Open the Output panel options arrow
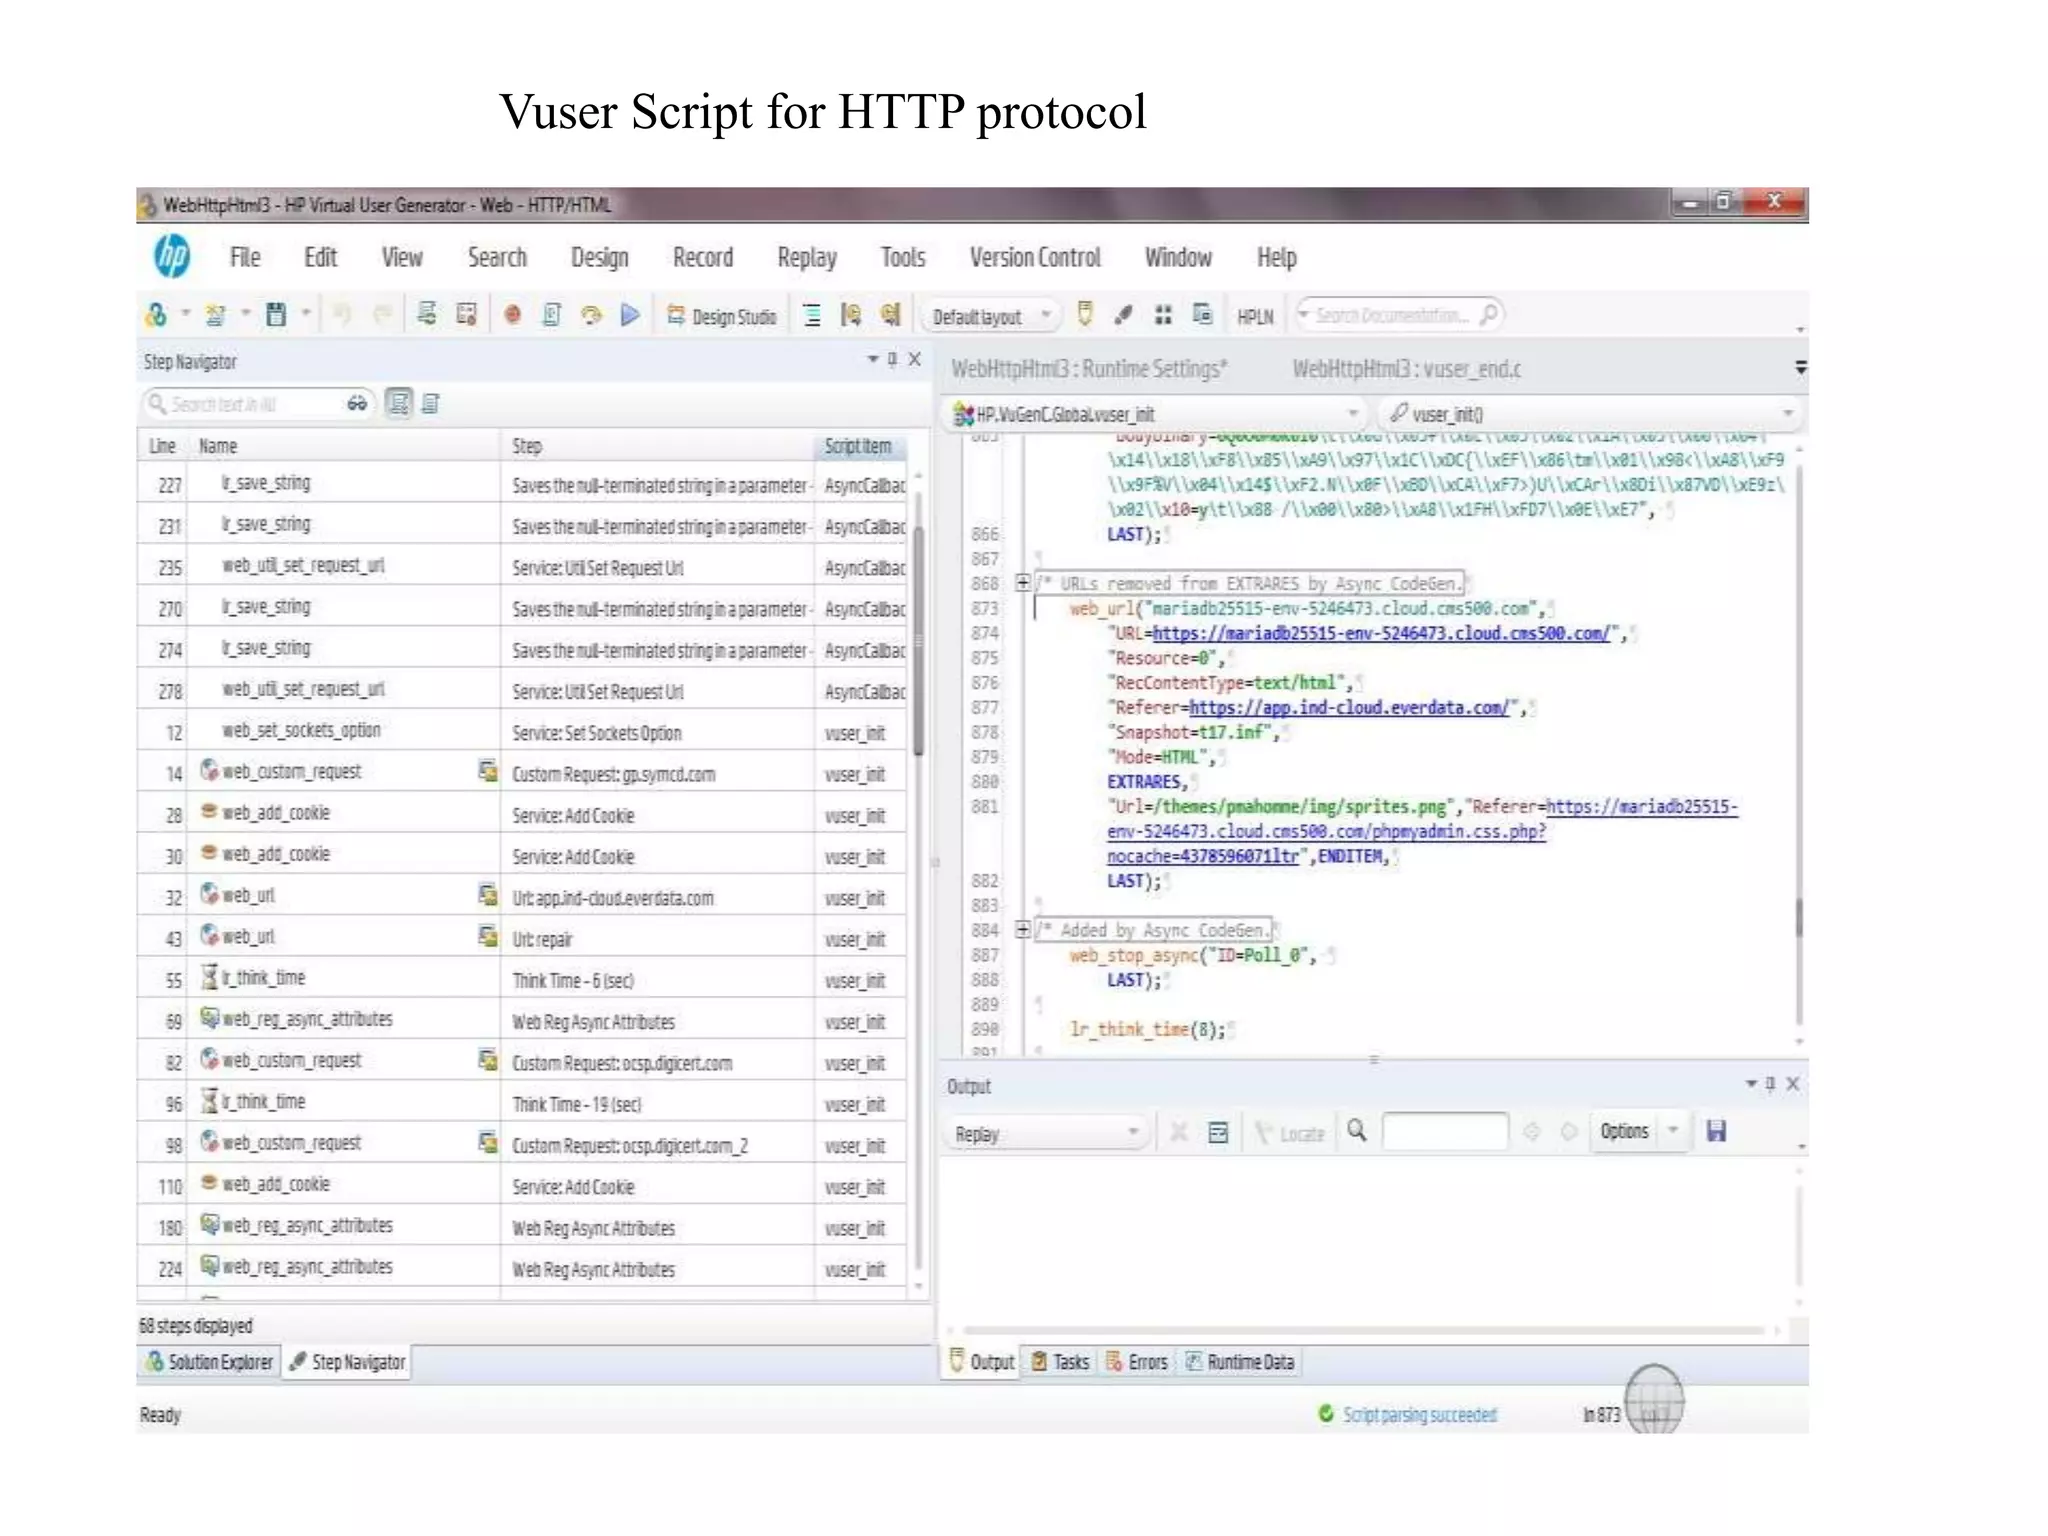This screenshot has width=2048, height=1536. [x=1750, y=1084]
